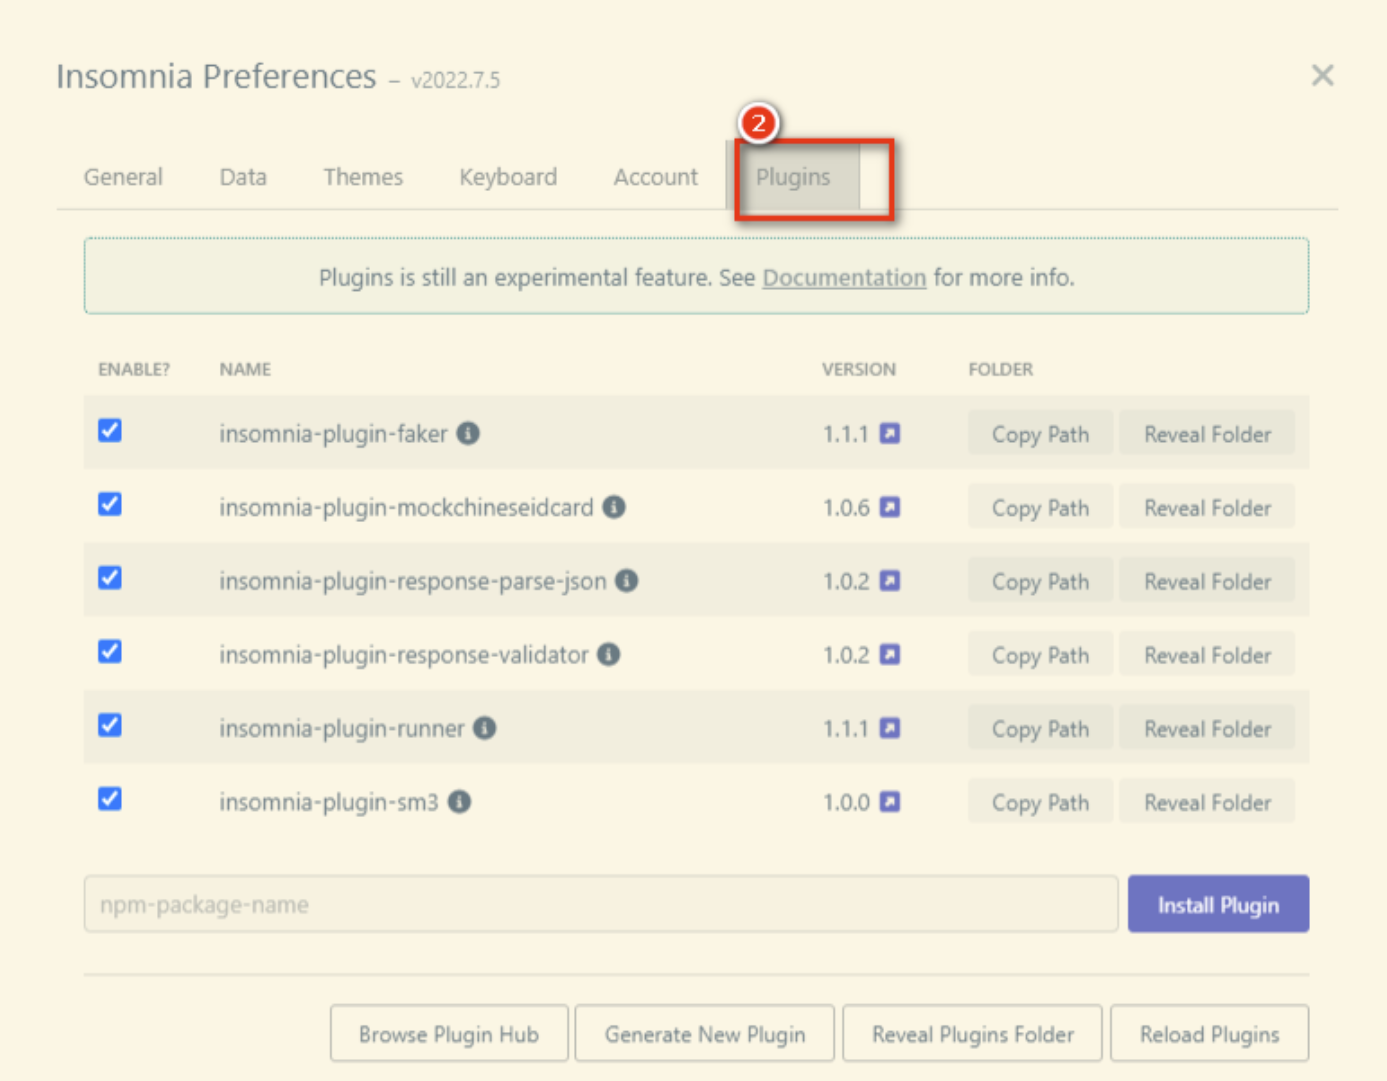Open external link icon for faker 1.1.1
Viewport: 1387px width, 1081px height.
890,433
